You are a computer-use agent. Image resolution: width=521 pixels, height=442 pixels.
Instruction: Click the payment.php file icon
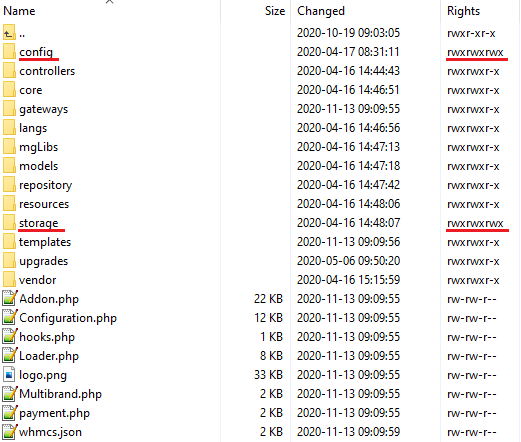(9, 412)
